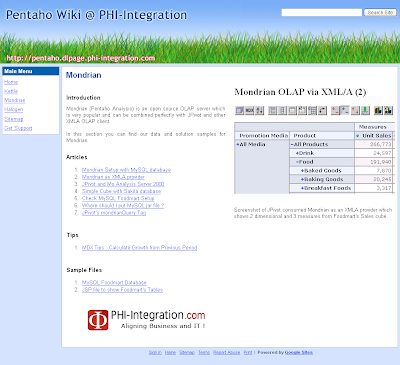Open Home in the Main Menu
This screenshot has height=365, width=400.
(x=11, y=82)
